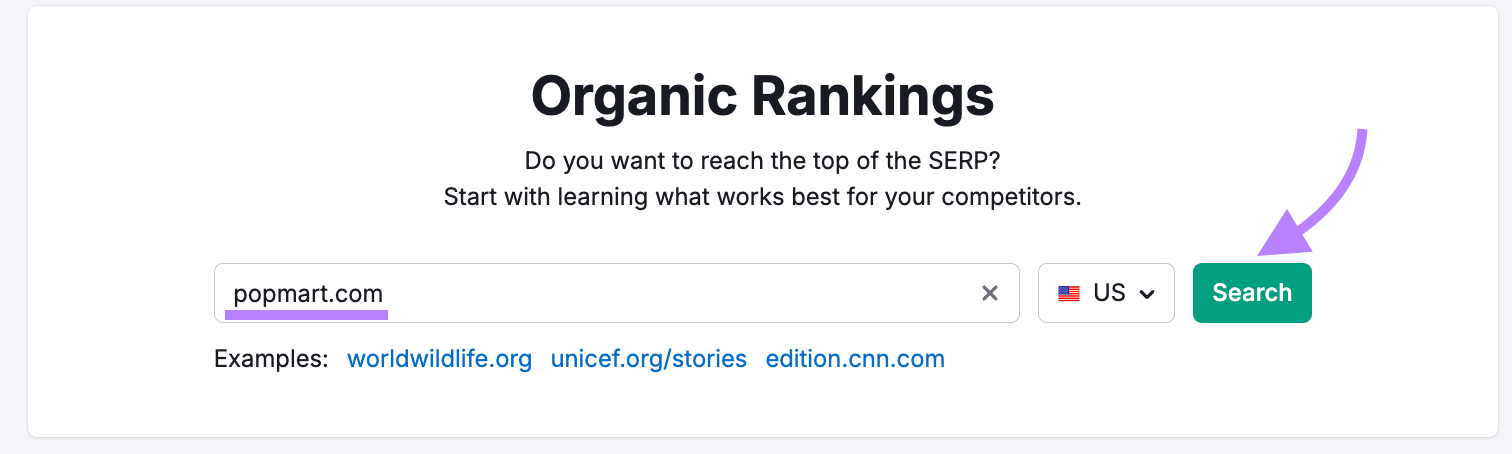Click the "Start with learning" subtitle line
Screen dimensions: 1512x454
pos(762,197)
